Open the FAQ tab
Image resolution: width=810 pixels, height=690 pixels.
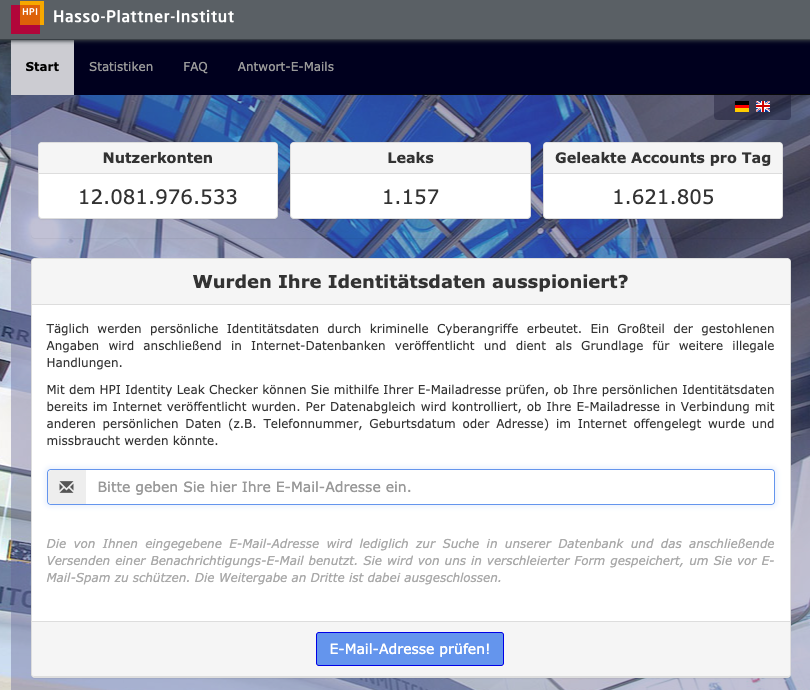[195, 67]
